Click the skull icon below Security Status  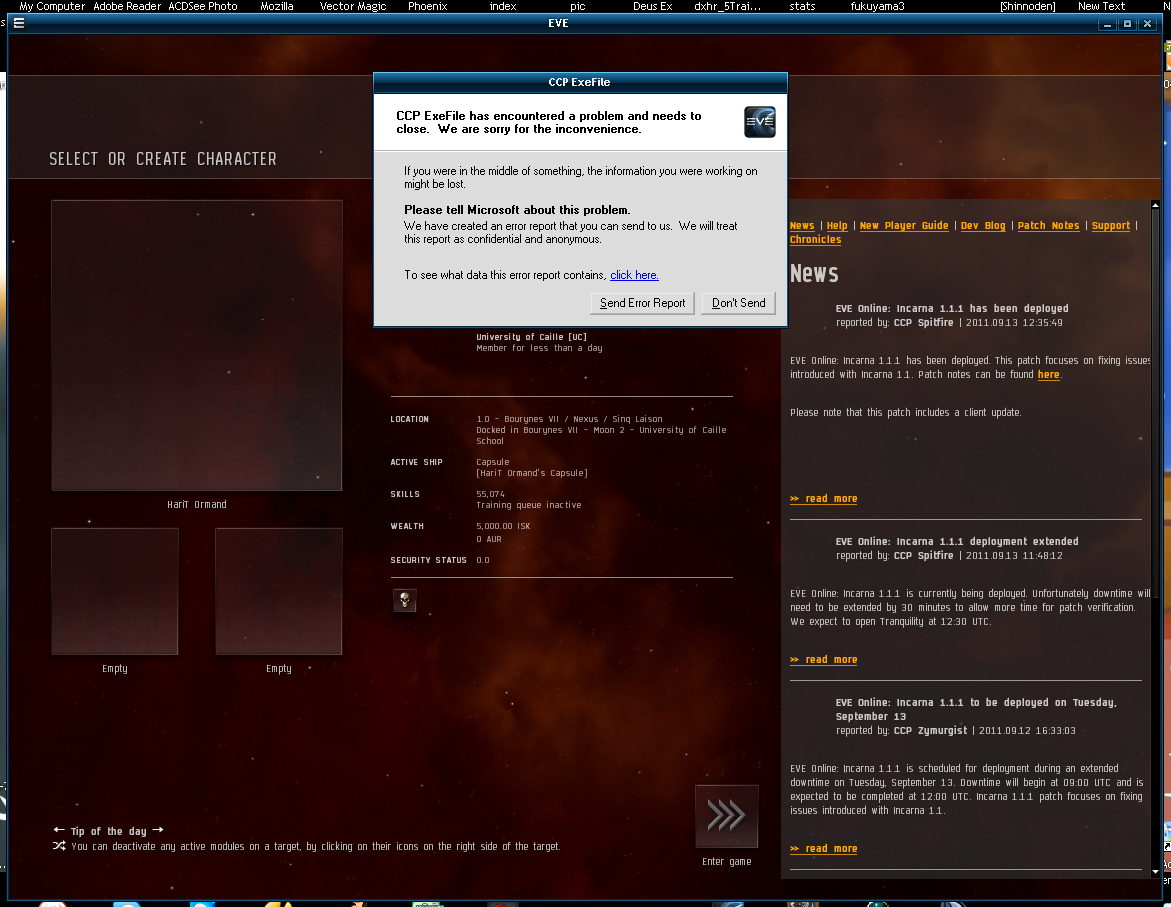click(x=405, y=600)
